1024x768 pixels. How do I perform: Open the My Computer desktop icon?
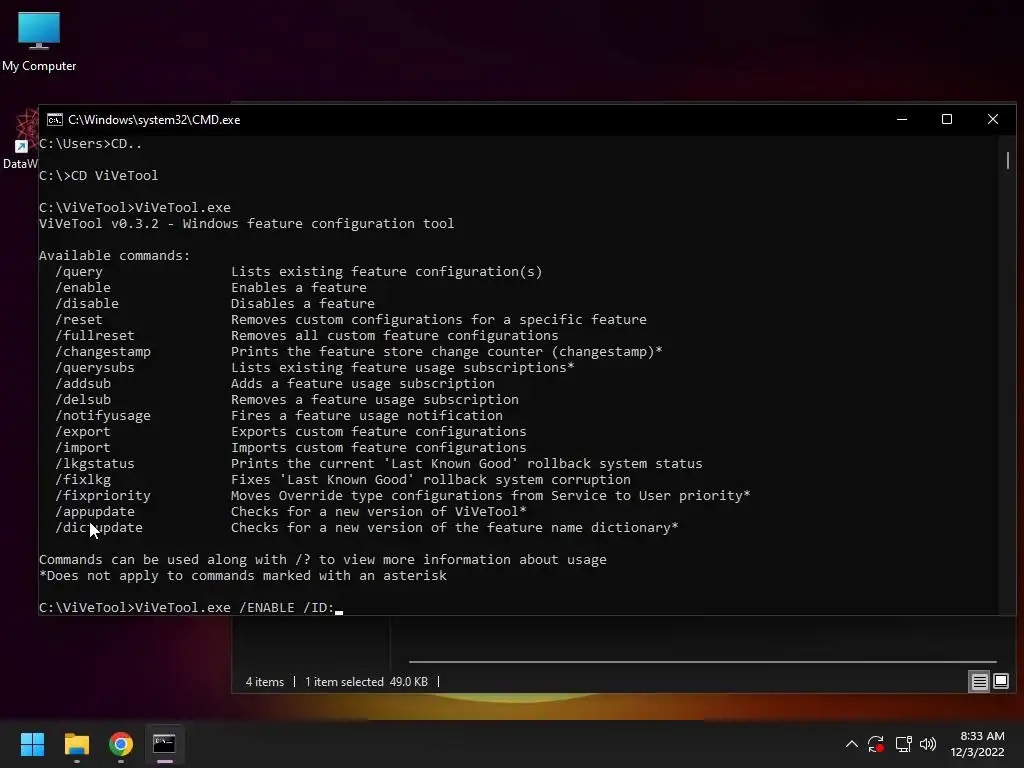(x=39, y=41)
